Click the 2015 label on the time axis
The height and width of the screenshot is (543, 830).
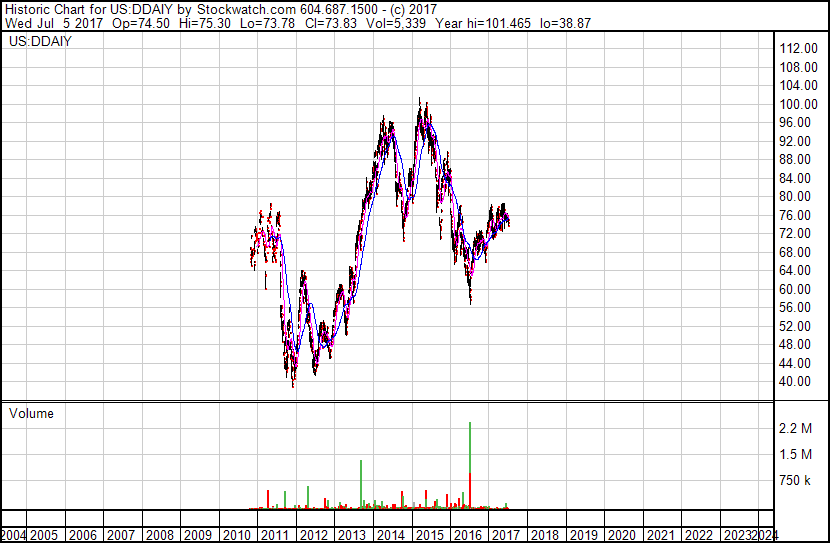pyautogui.click(x=428, y=535)
